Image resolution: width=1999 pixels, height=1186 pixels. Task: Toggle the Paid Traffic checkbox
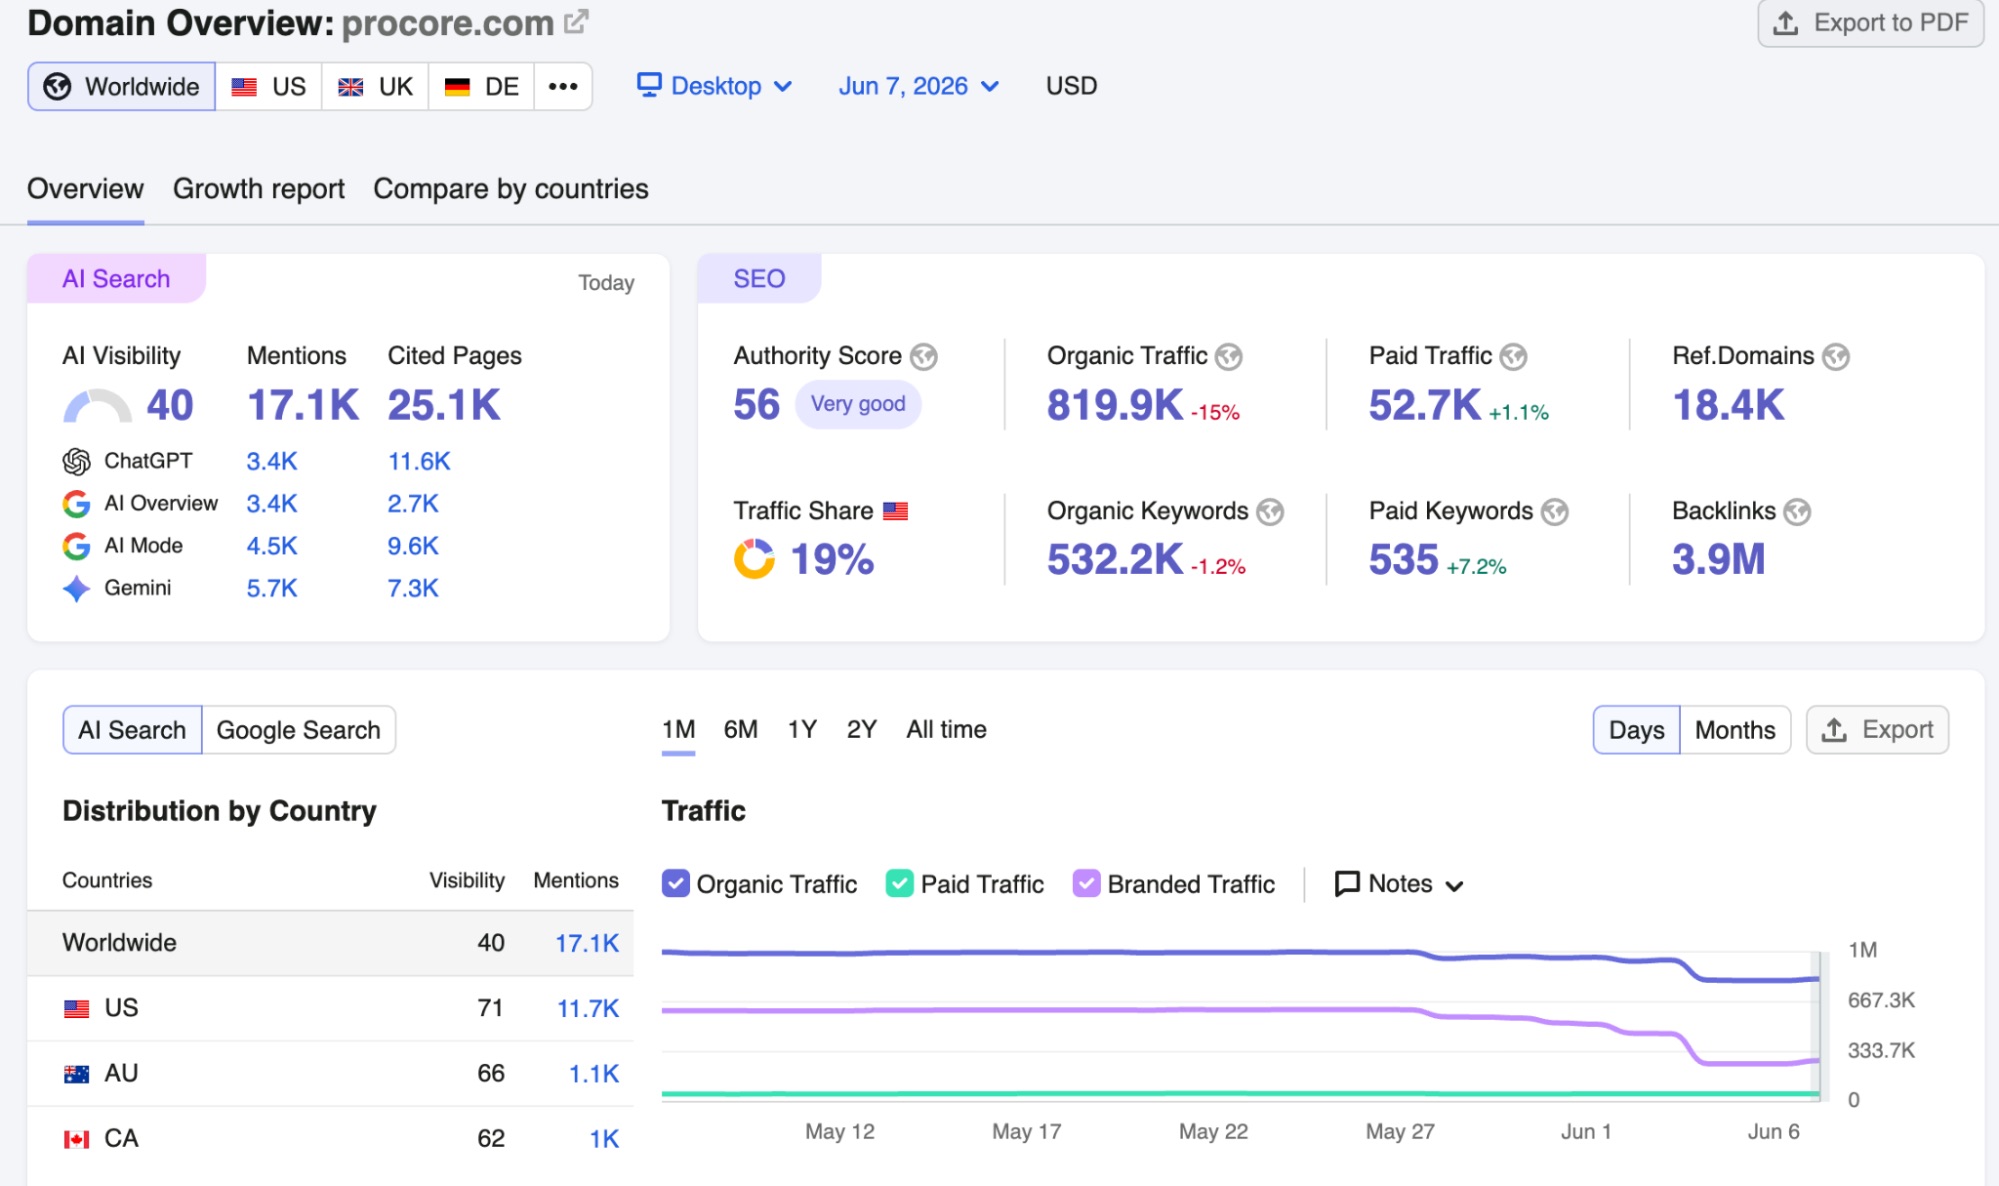(900, 884)
